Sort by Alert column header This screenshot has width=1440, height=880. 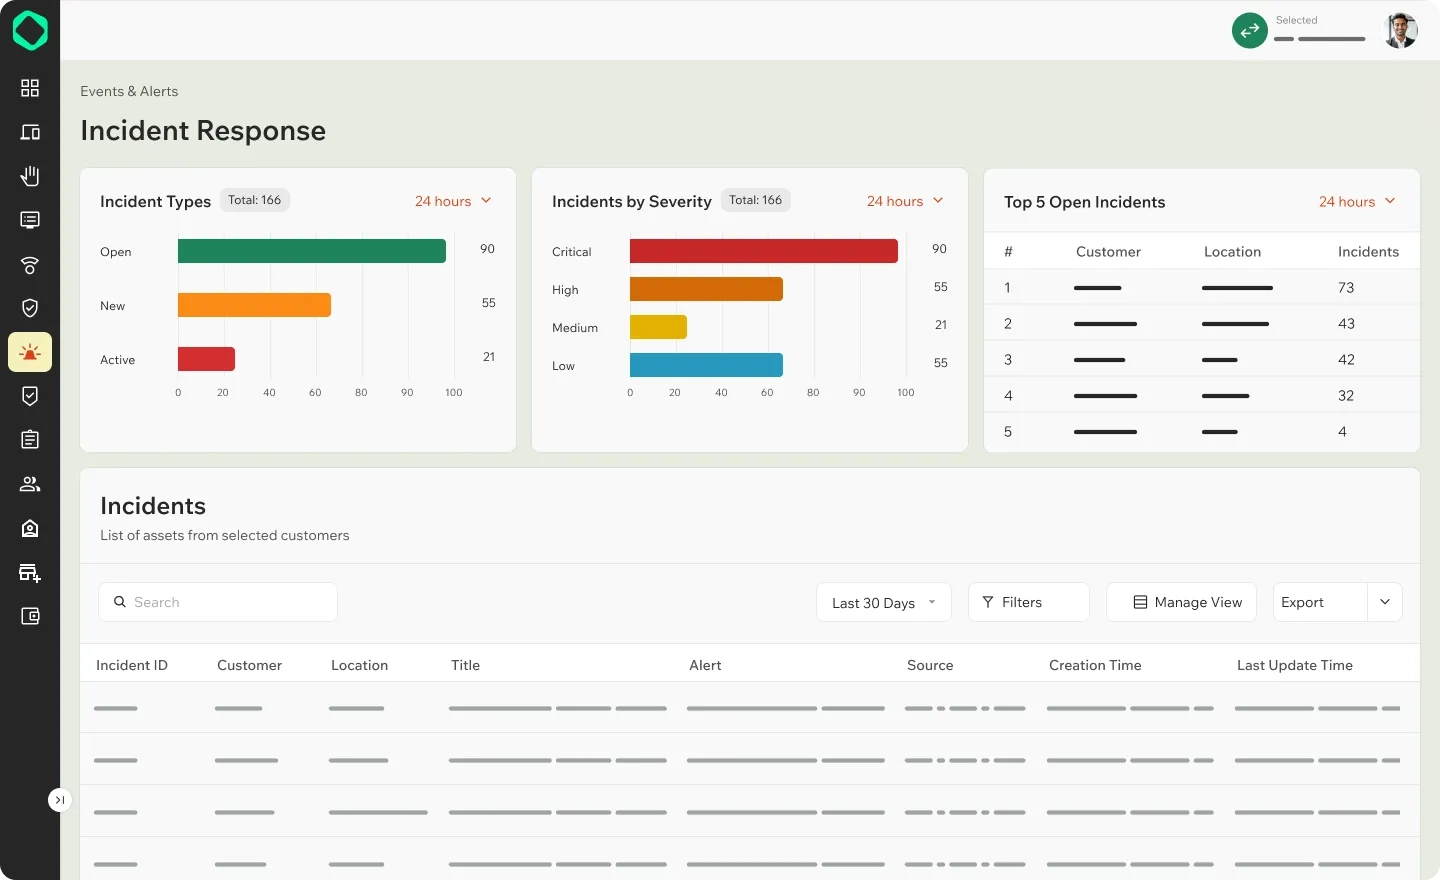(x=705, y=665)
